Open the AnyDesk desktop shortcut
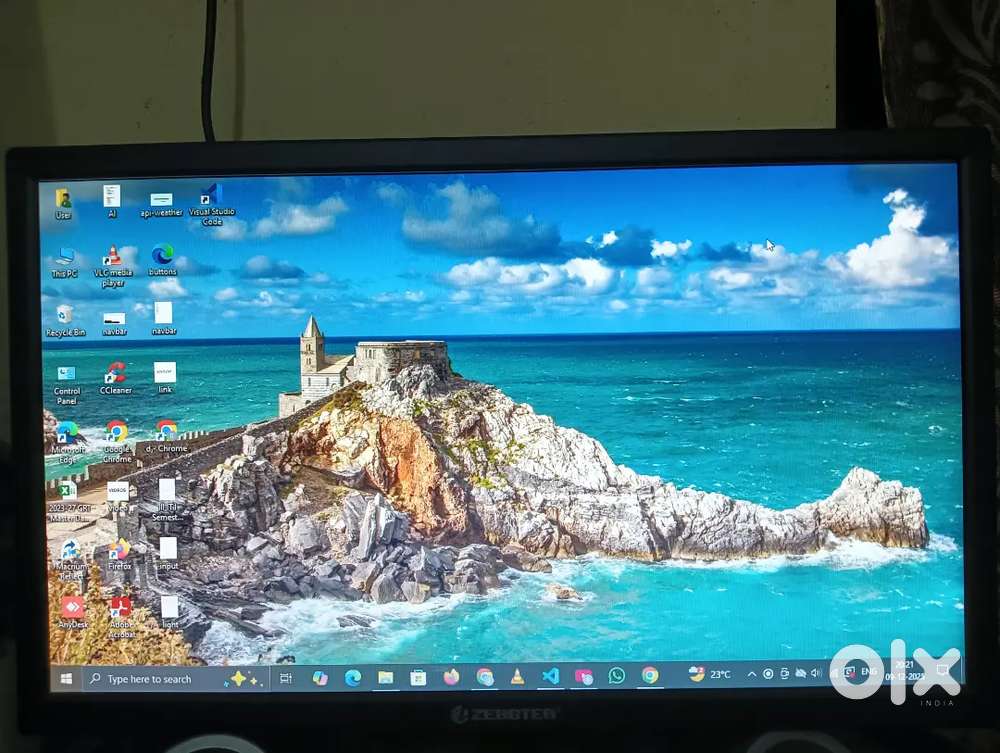 [70, 608]
